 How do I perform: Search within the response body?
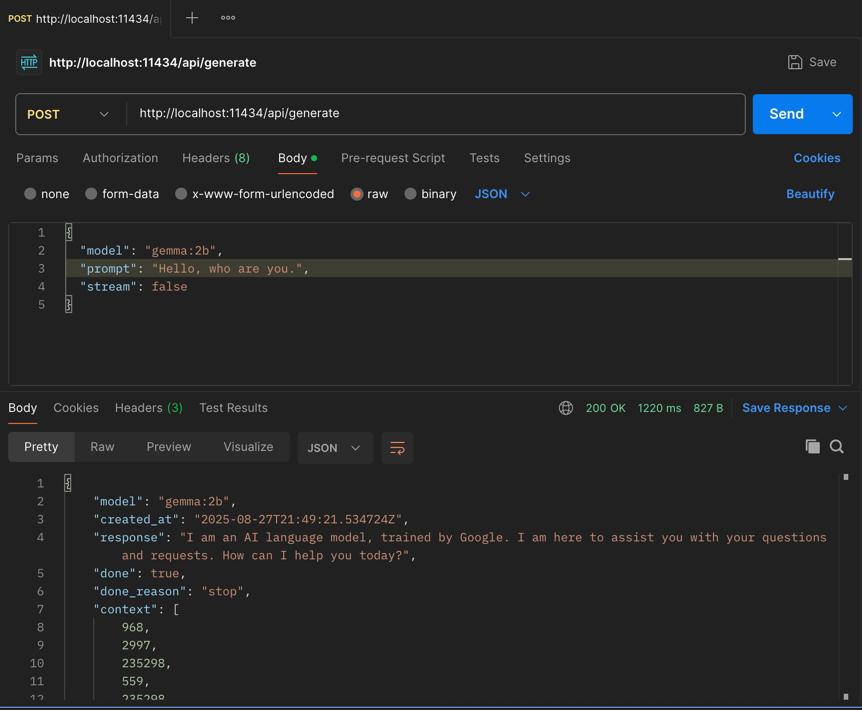click(837, 446)
